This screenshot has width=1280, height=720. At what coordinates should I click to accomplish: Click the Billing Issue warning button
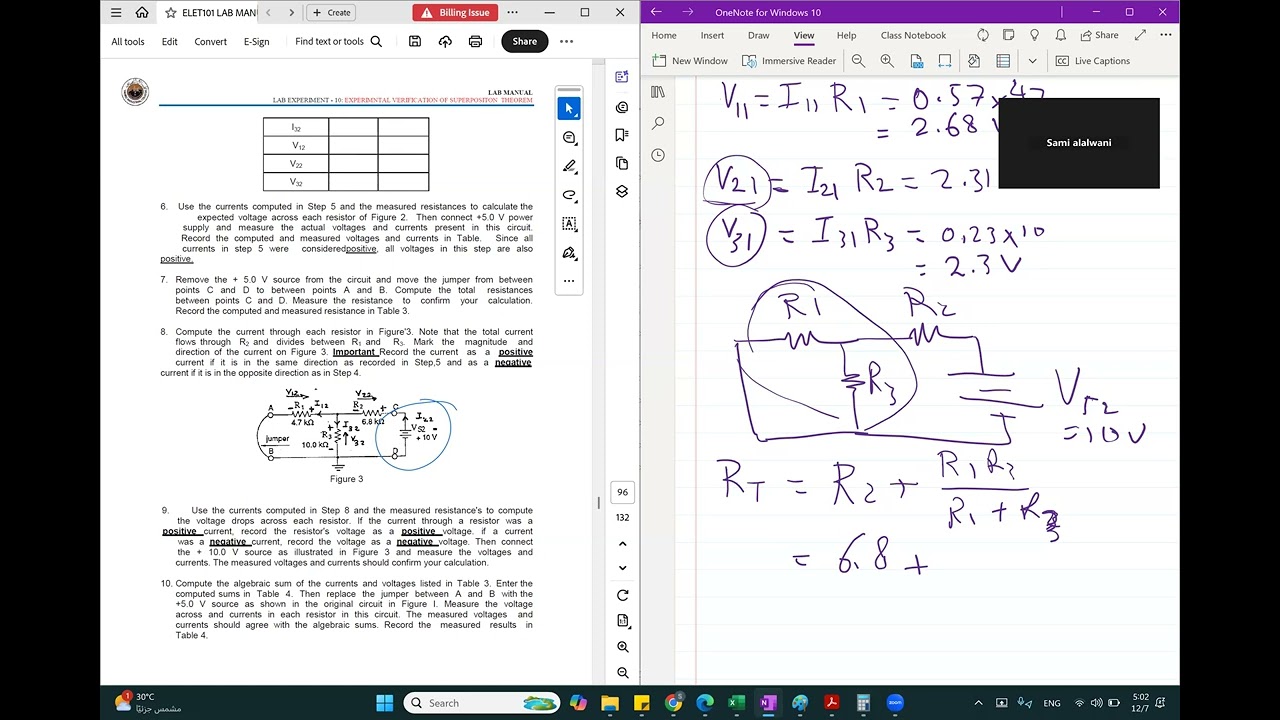coord(455,12)
